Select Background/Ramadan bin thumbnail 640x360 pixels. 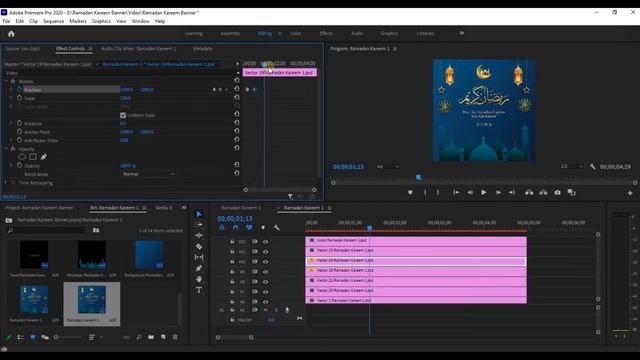tap(149, 255)
